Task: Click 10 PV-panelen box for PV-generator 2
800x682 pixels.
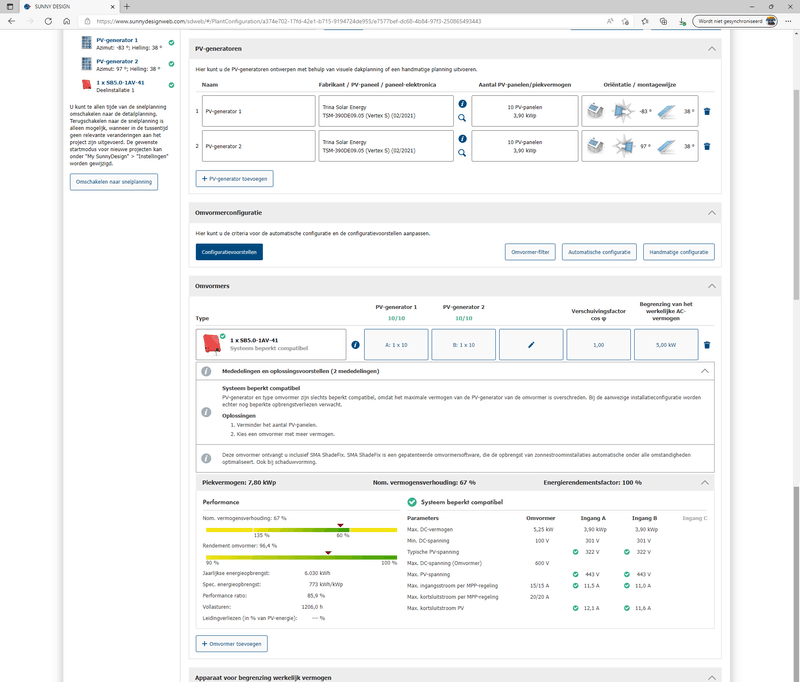Action: pyautogui.click(x=524, y=146)
